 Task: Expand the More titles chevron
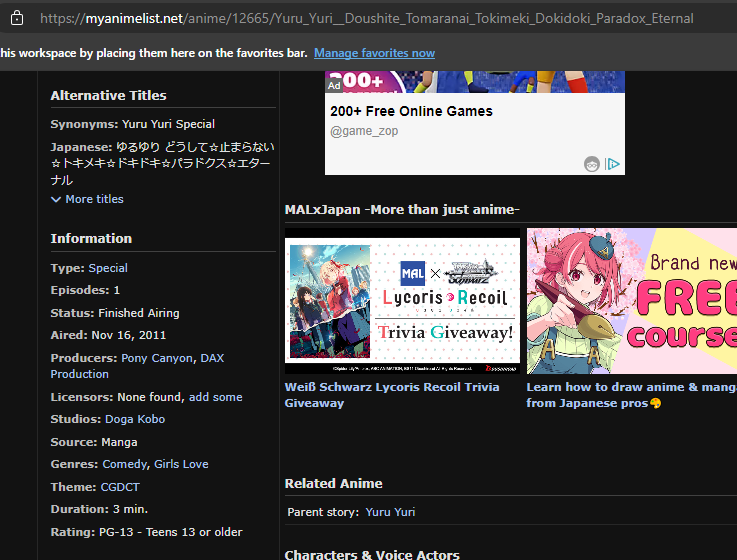(x=56, y=199)
